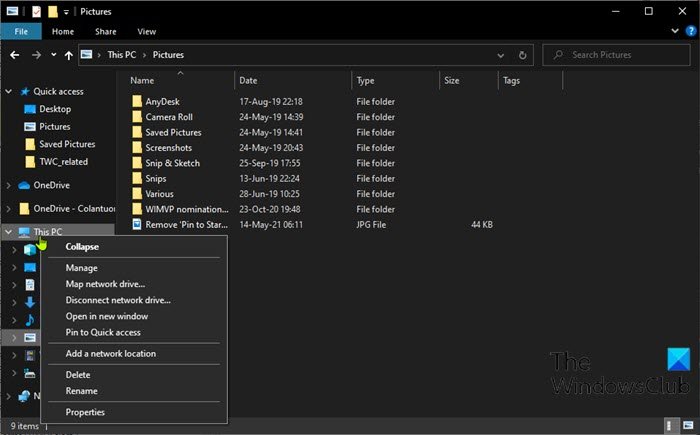The width and height of the screenshot is (700, 435).
Task: Select TWC_related in the navigation pane
Action: coord(63,162)
